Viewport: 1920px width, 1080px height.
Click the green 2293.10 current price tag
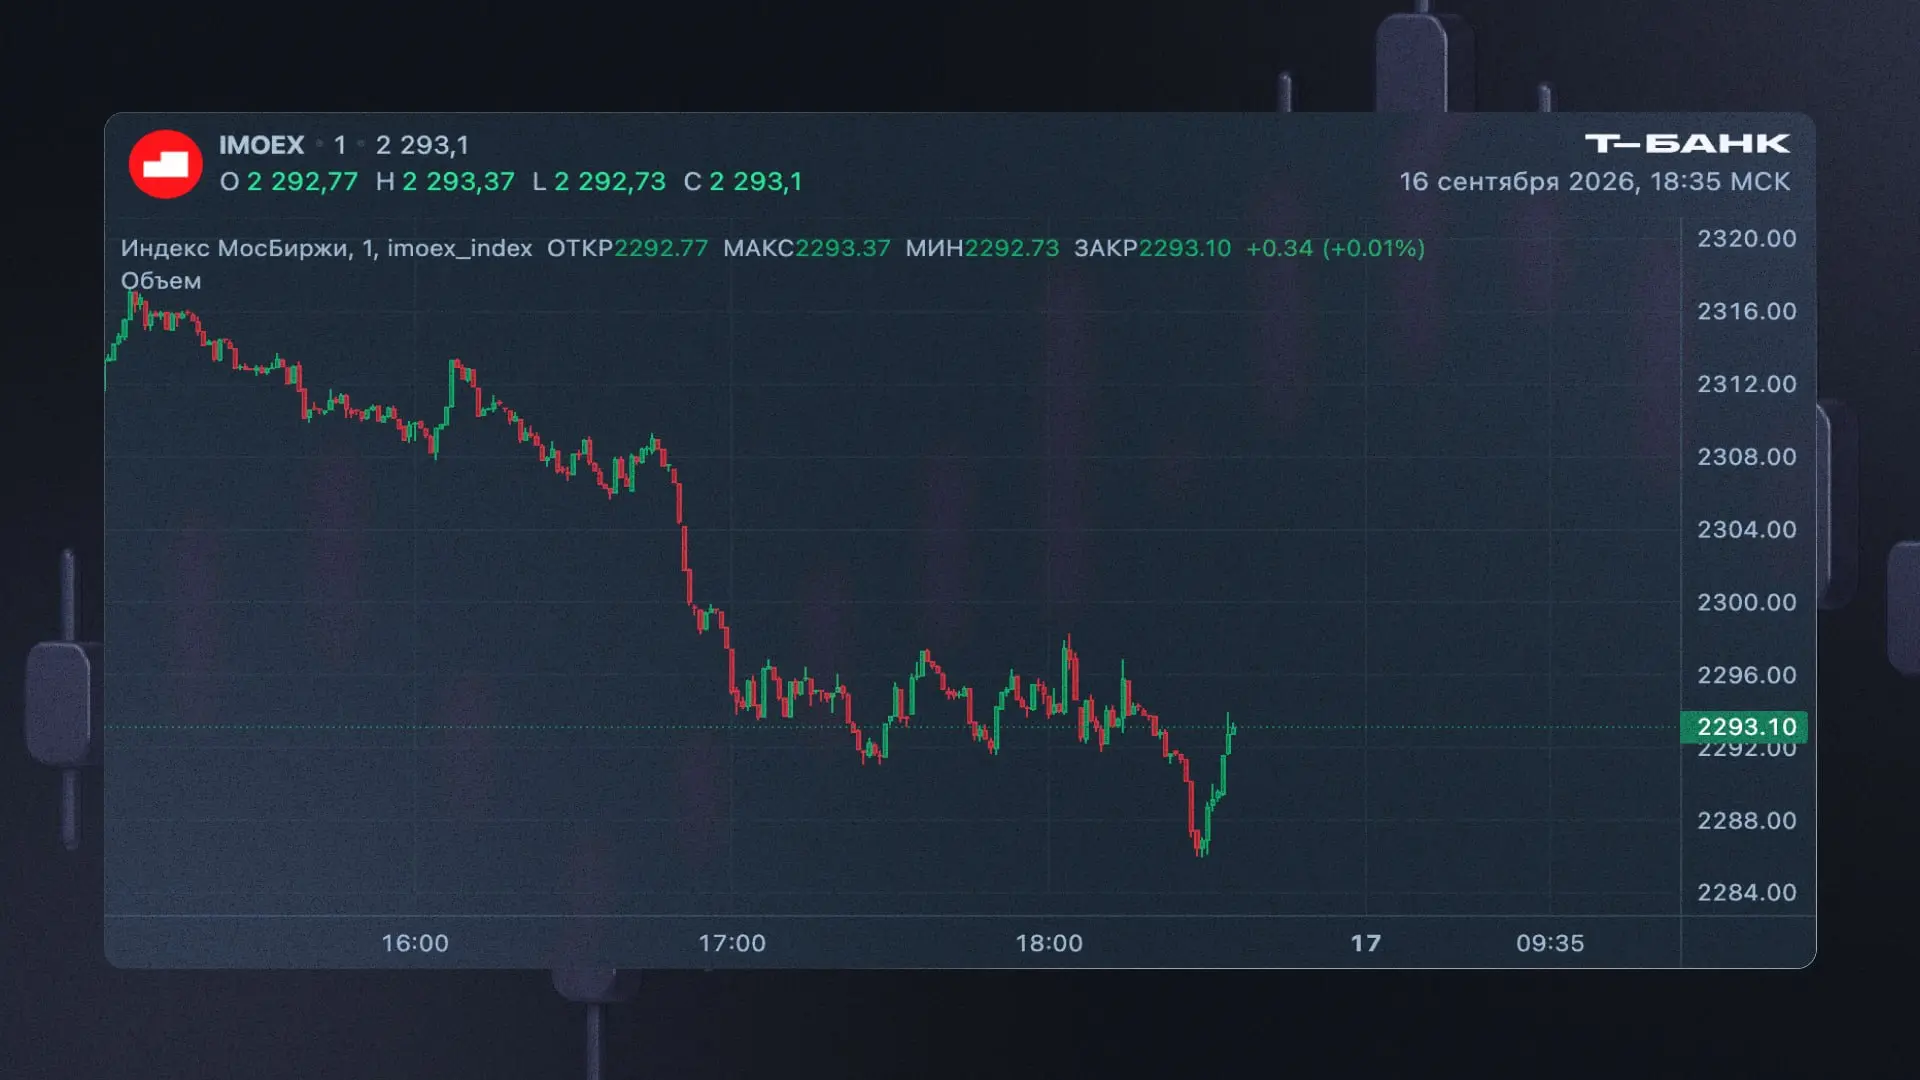pyautogui.click(x=1745, y=727)
